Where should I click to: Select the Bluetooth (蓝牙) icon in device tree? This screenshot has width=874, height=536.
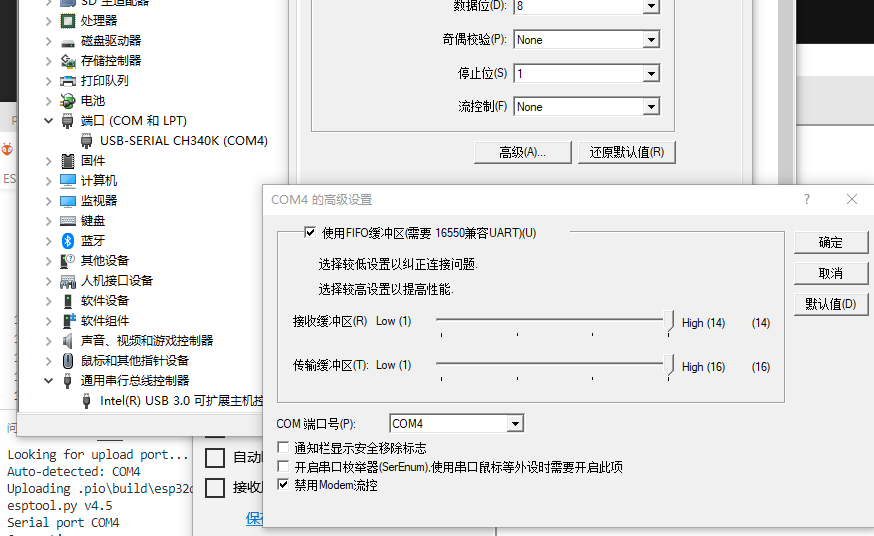click(x=67, y=241)
